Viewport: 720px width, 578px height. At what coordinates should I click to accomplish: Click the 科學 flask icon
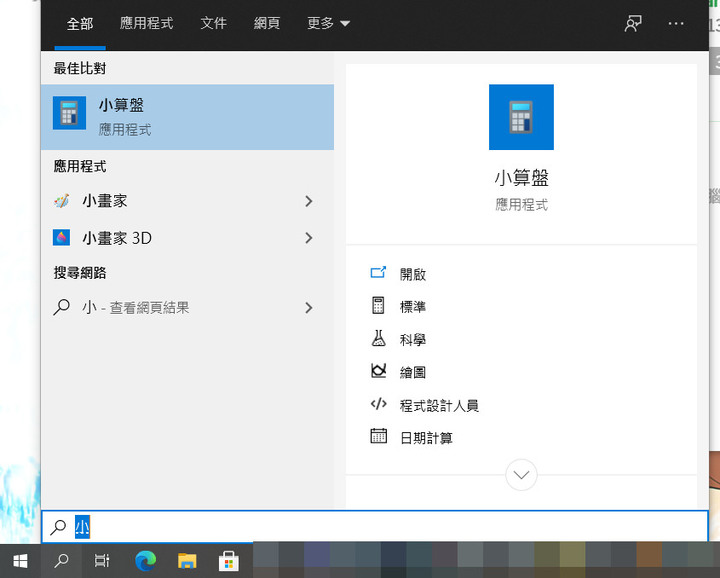(x=378, y=338)
